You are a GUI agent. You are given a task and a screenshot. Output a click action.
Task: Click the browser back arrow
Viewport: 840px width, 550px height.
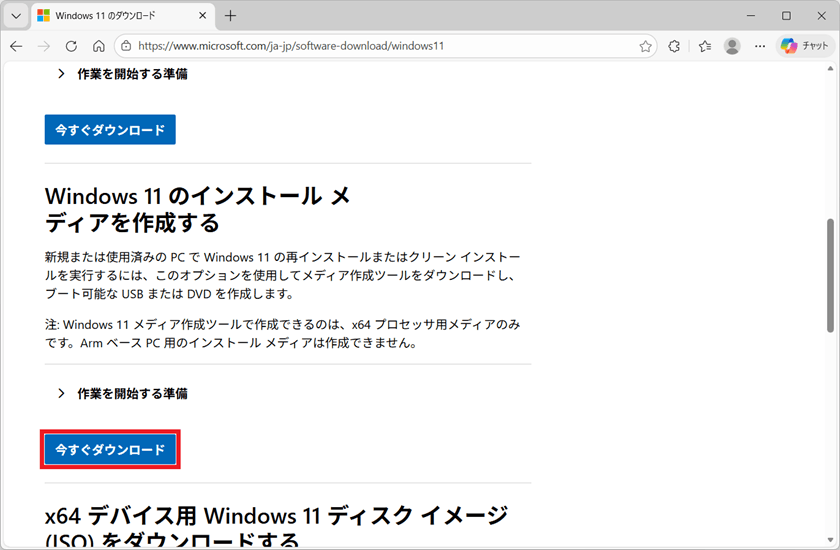pos(17,46)
